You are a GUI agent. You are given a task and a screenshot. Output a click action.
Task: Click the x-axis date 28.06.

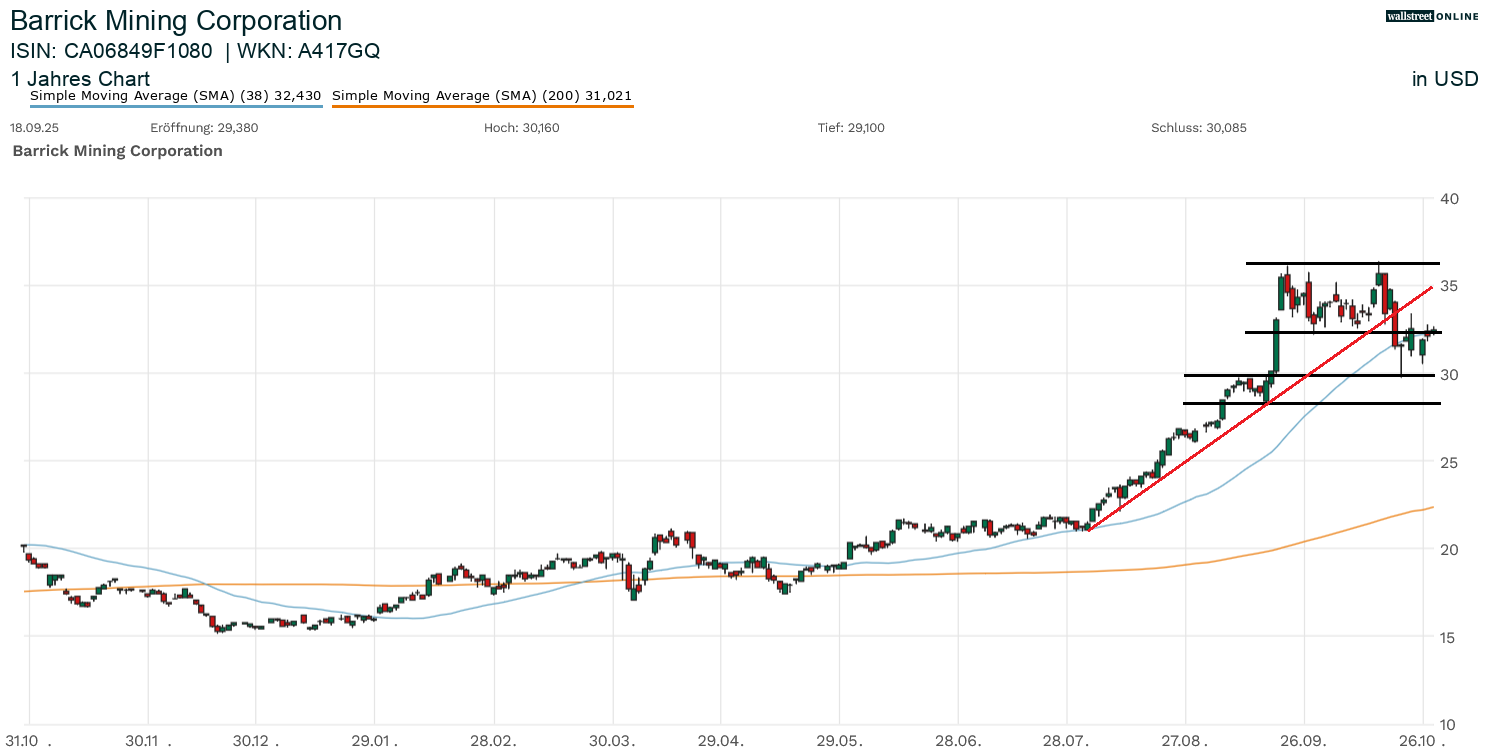coord(958,741)
